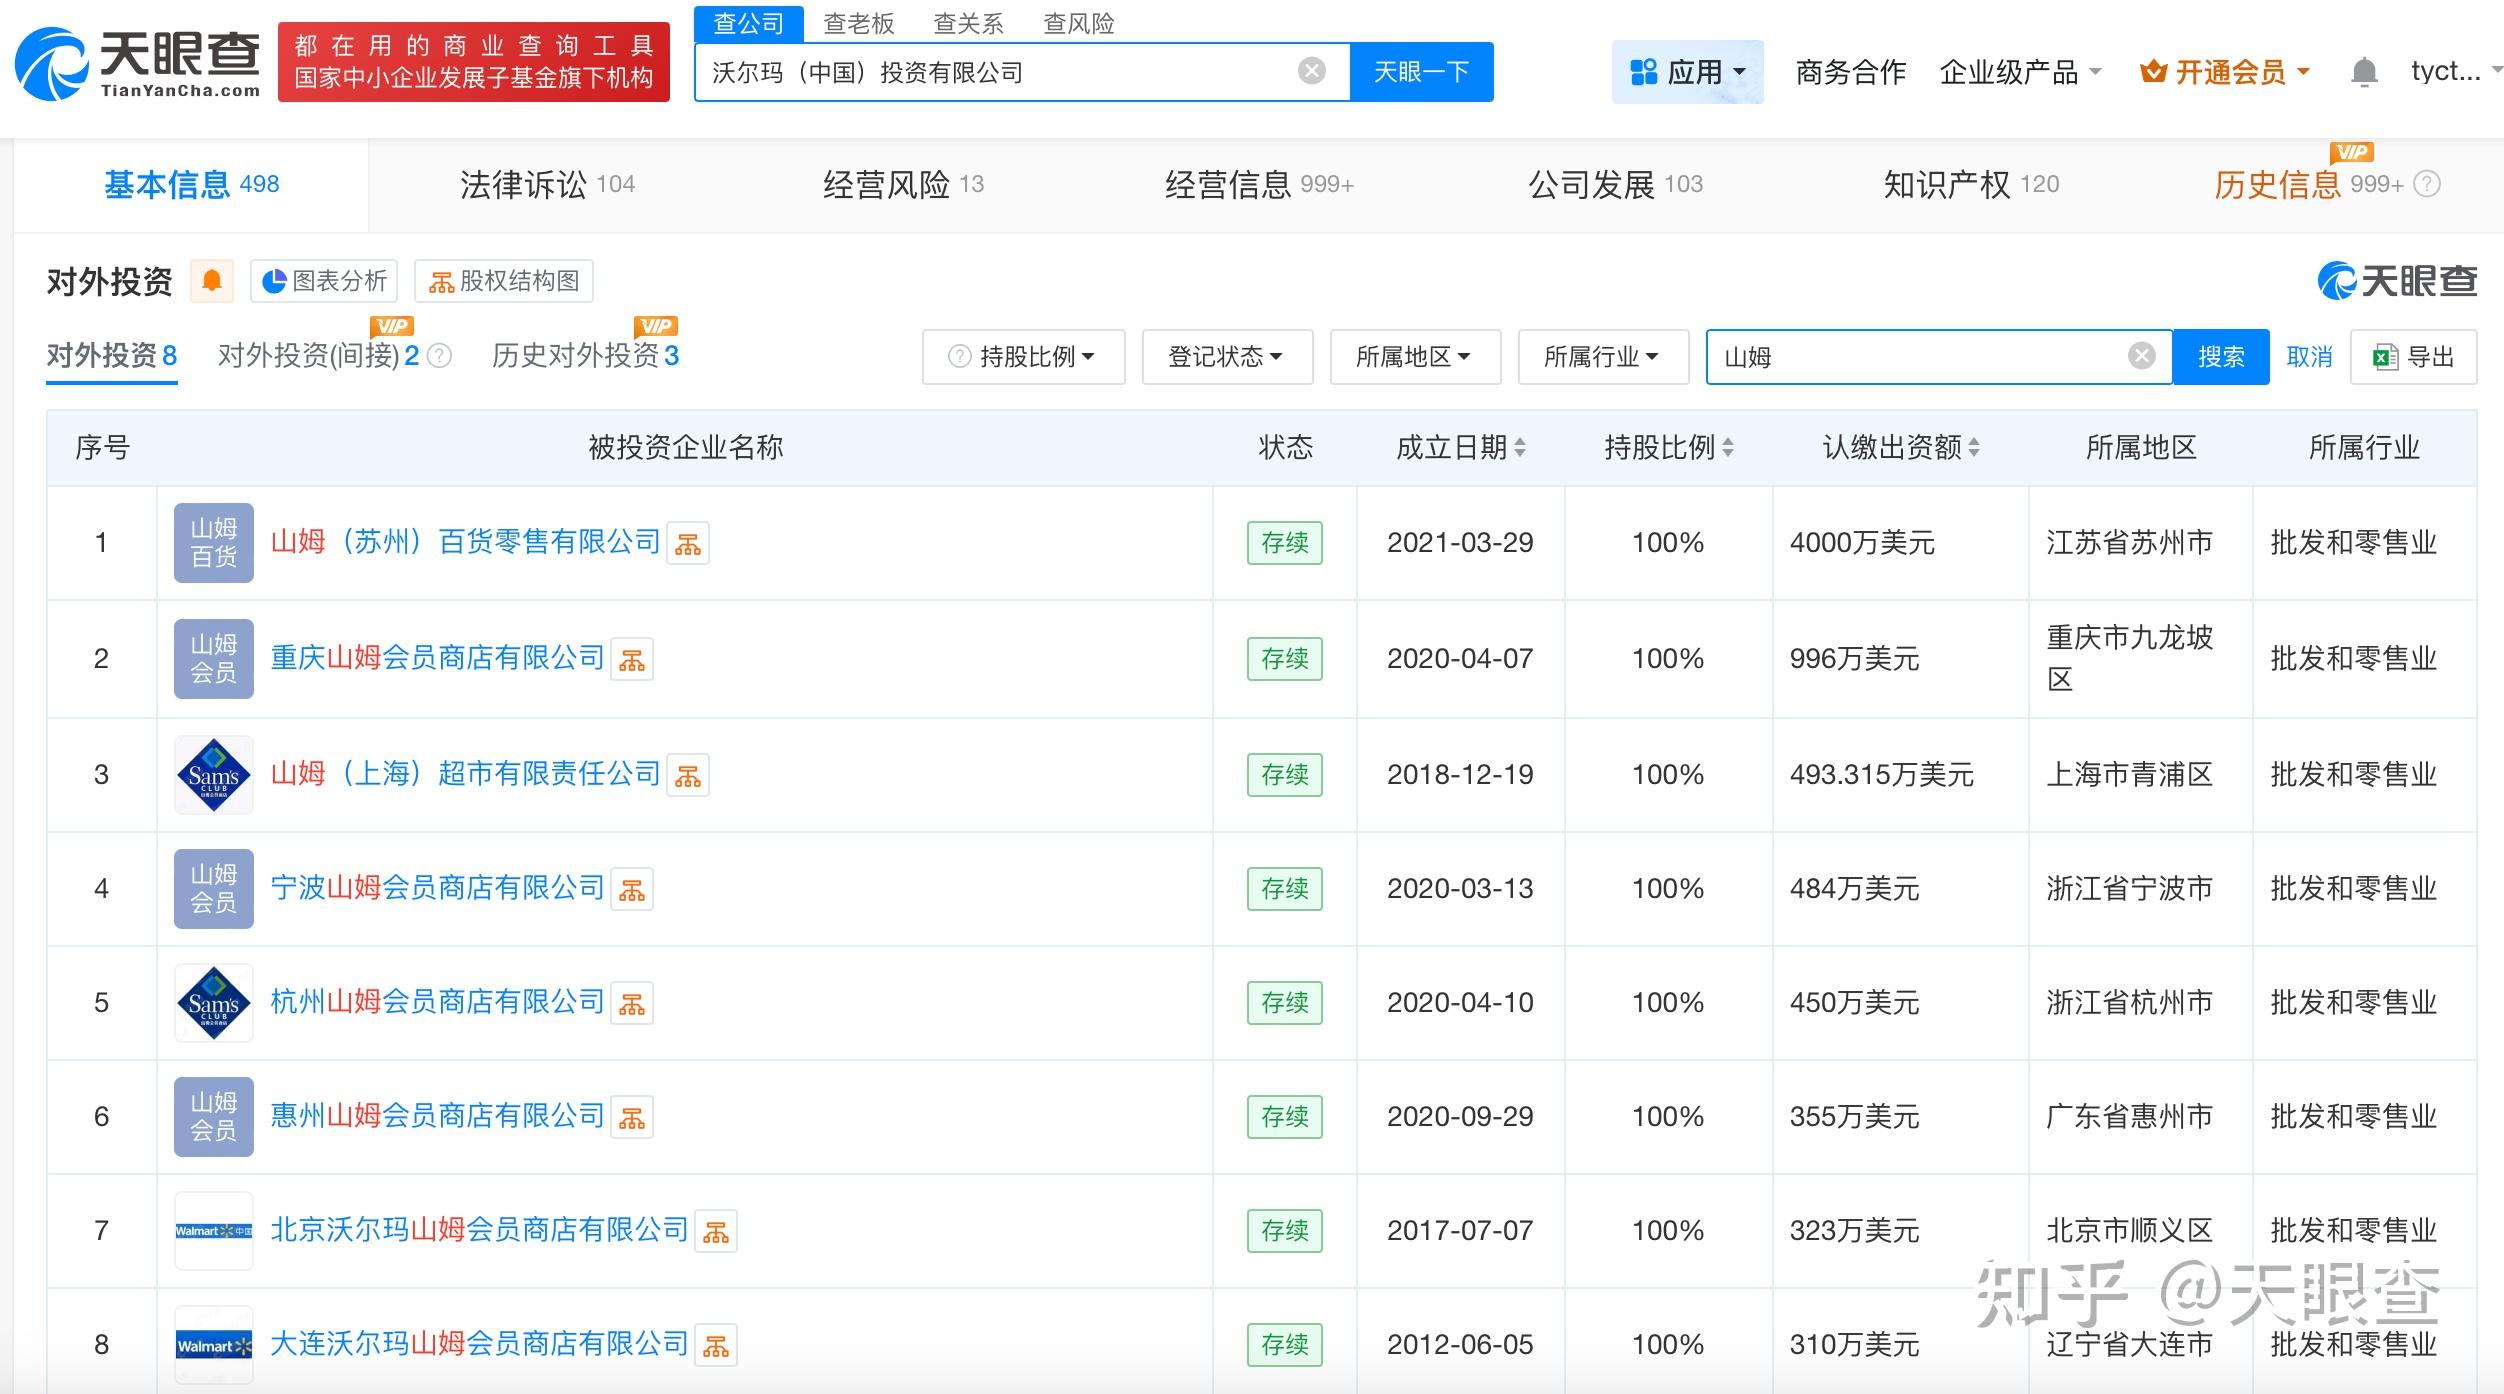Click the orange alert bell next to 对外投资

click(212, 281)
